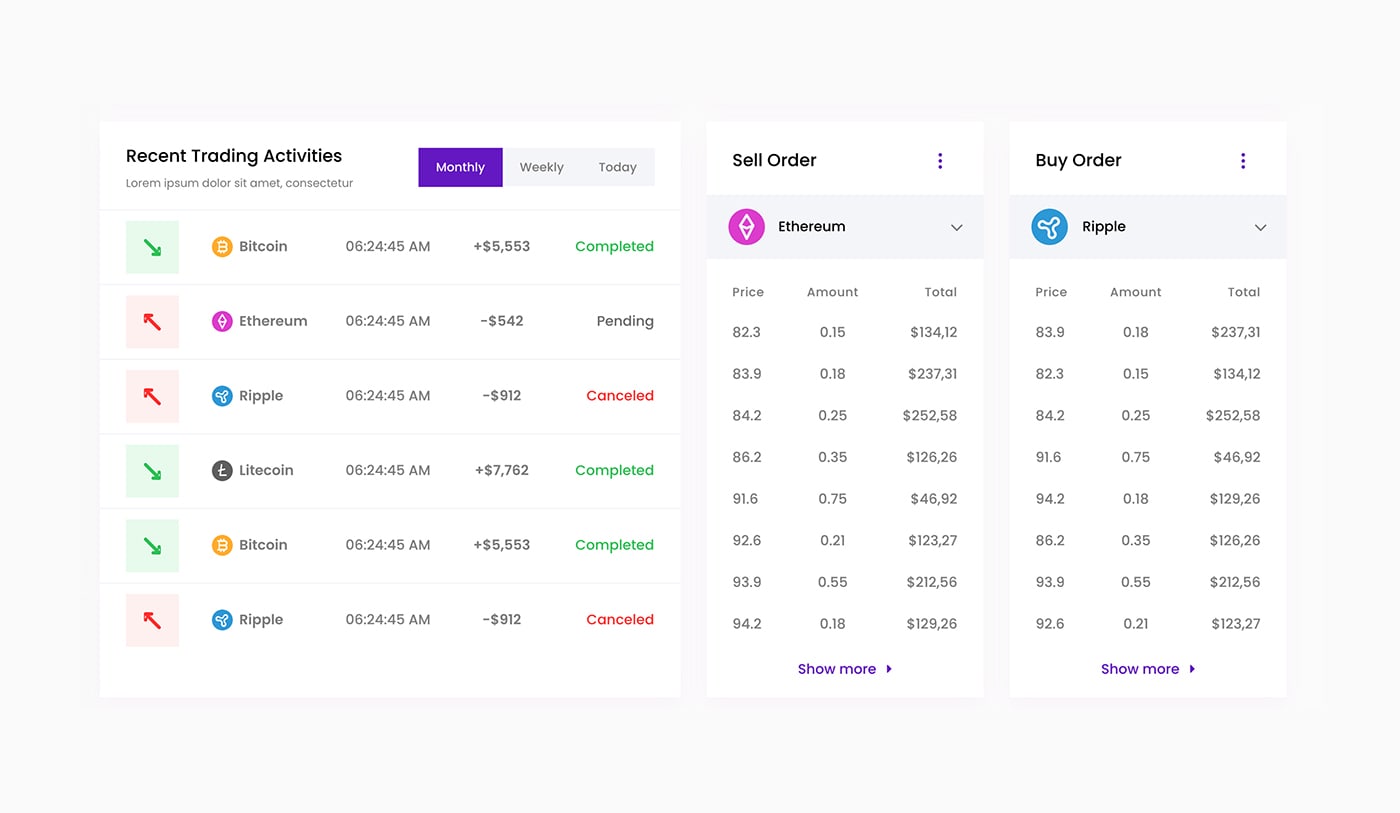Switch to the Weekly tab
Screen dimensions: 1400x813
[x=541, y=167]
